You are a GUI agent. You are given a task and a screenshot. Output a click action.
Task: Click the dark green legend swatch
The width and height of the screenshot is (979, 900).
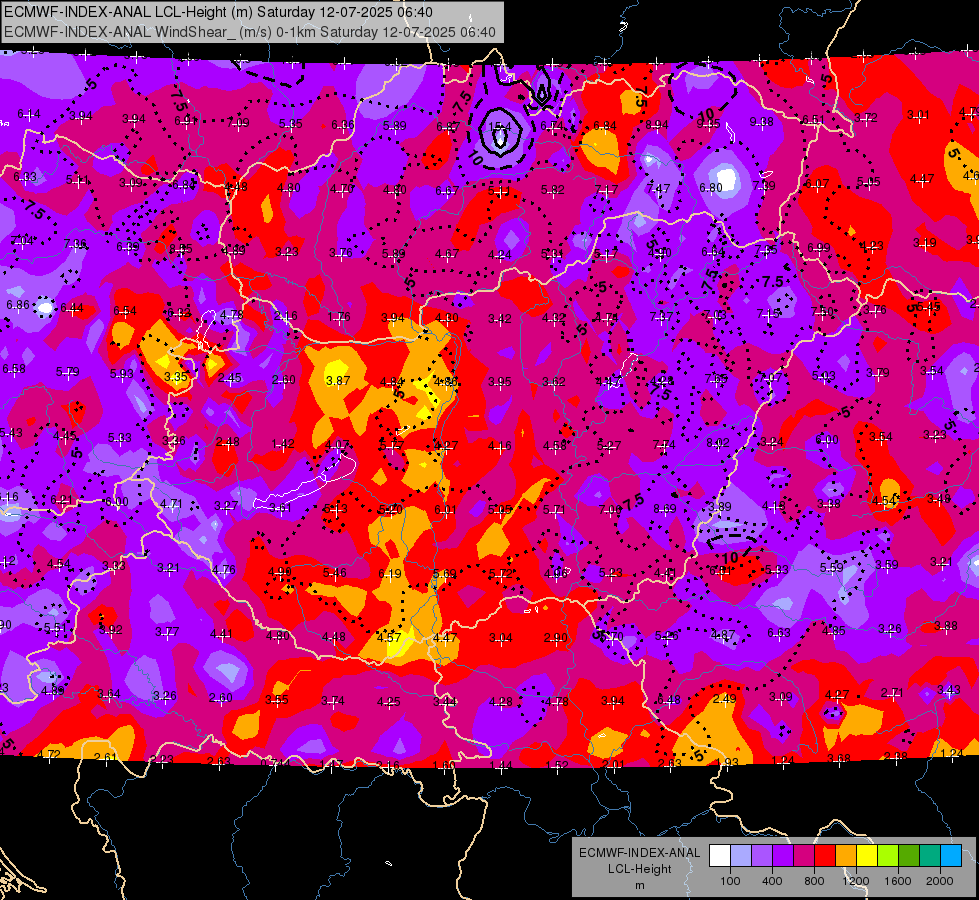point(909,856)
